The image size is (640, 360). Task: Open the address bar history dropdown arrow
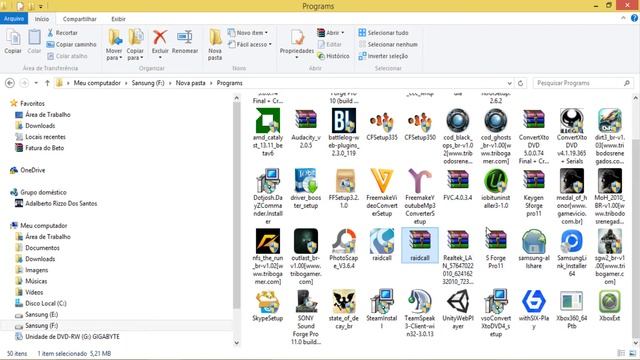pyautogui.click(x=509, y=83)
